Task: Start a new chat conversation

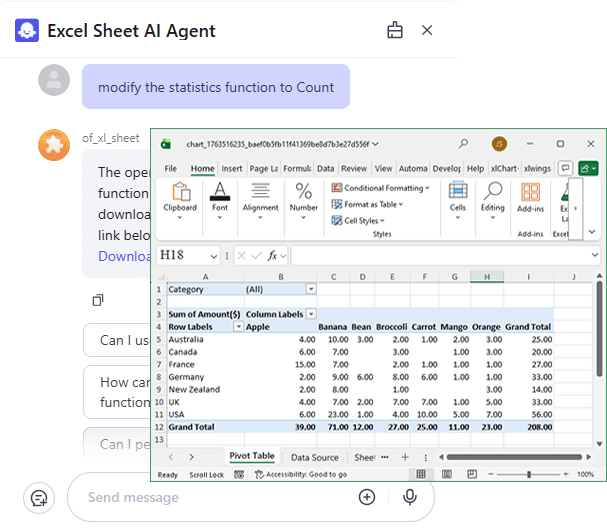Action: point(39,498)
